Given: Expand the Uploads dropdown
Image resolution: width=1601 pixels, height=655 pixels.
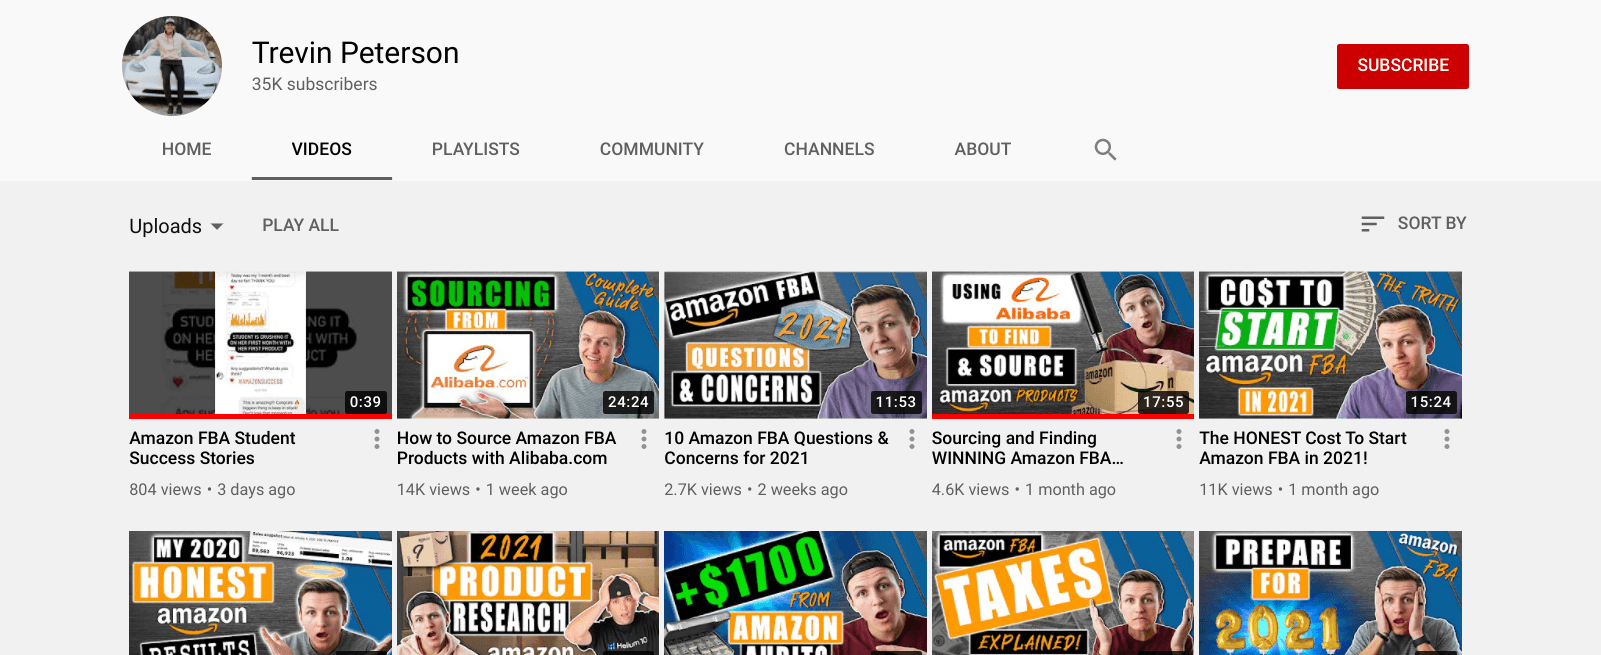Looking at the screenshot, I should [176, 226].
